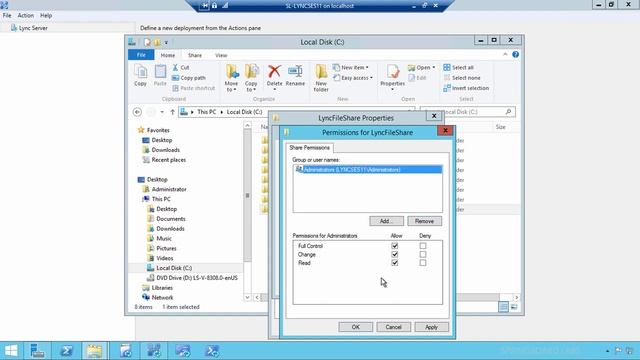
Task: Select the Share Permissions tab
Action: coord(309,148)
